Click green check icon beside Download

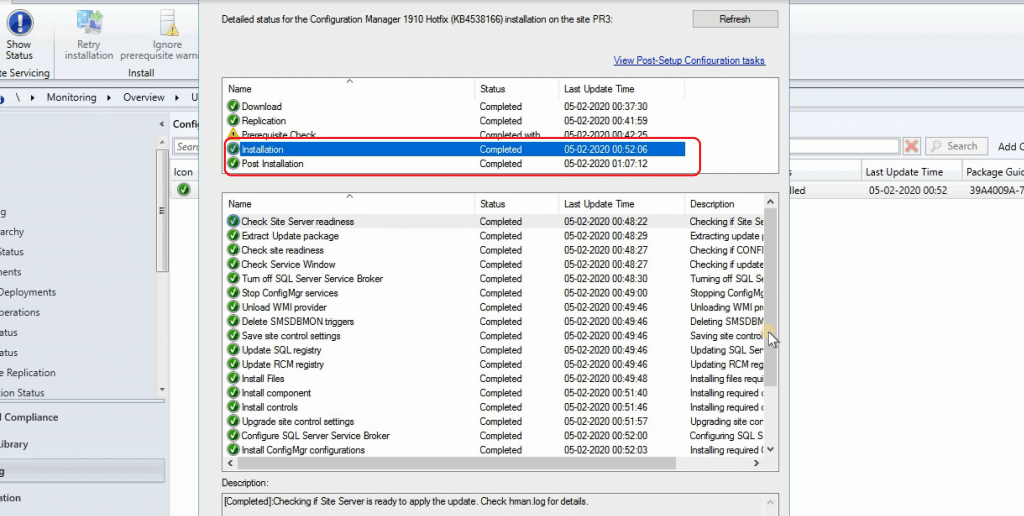point(233,106)
